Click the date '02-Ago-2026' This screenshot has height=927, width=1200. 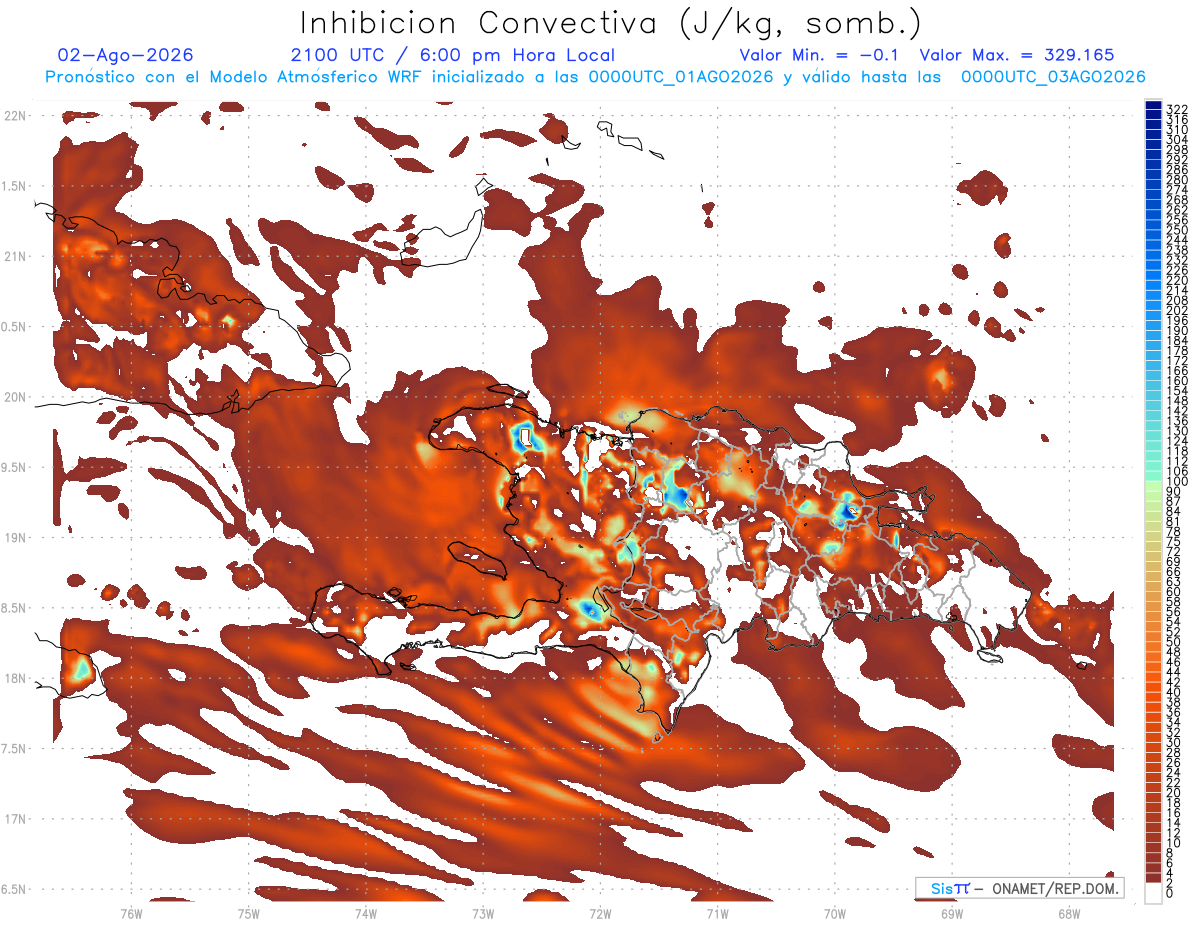[x=126, y=55]
